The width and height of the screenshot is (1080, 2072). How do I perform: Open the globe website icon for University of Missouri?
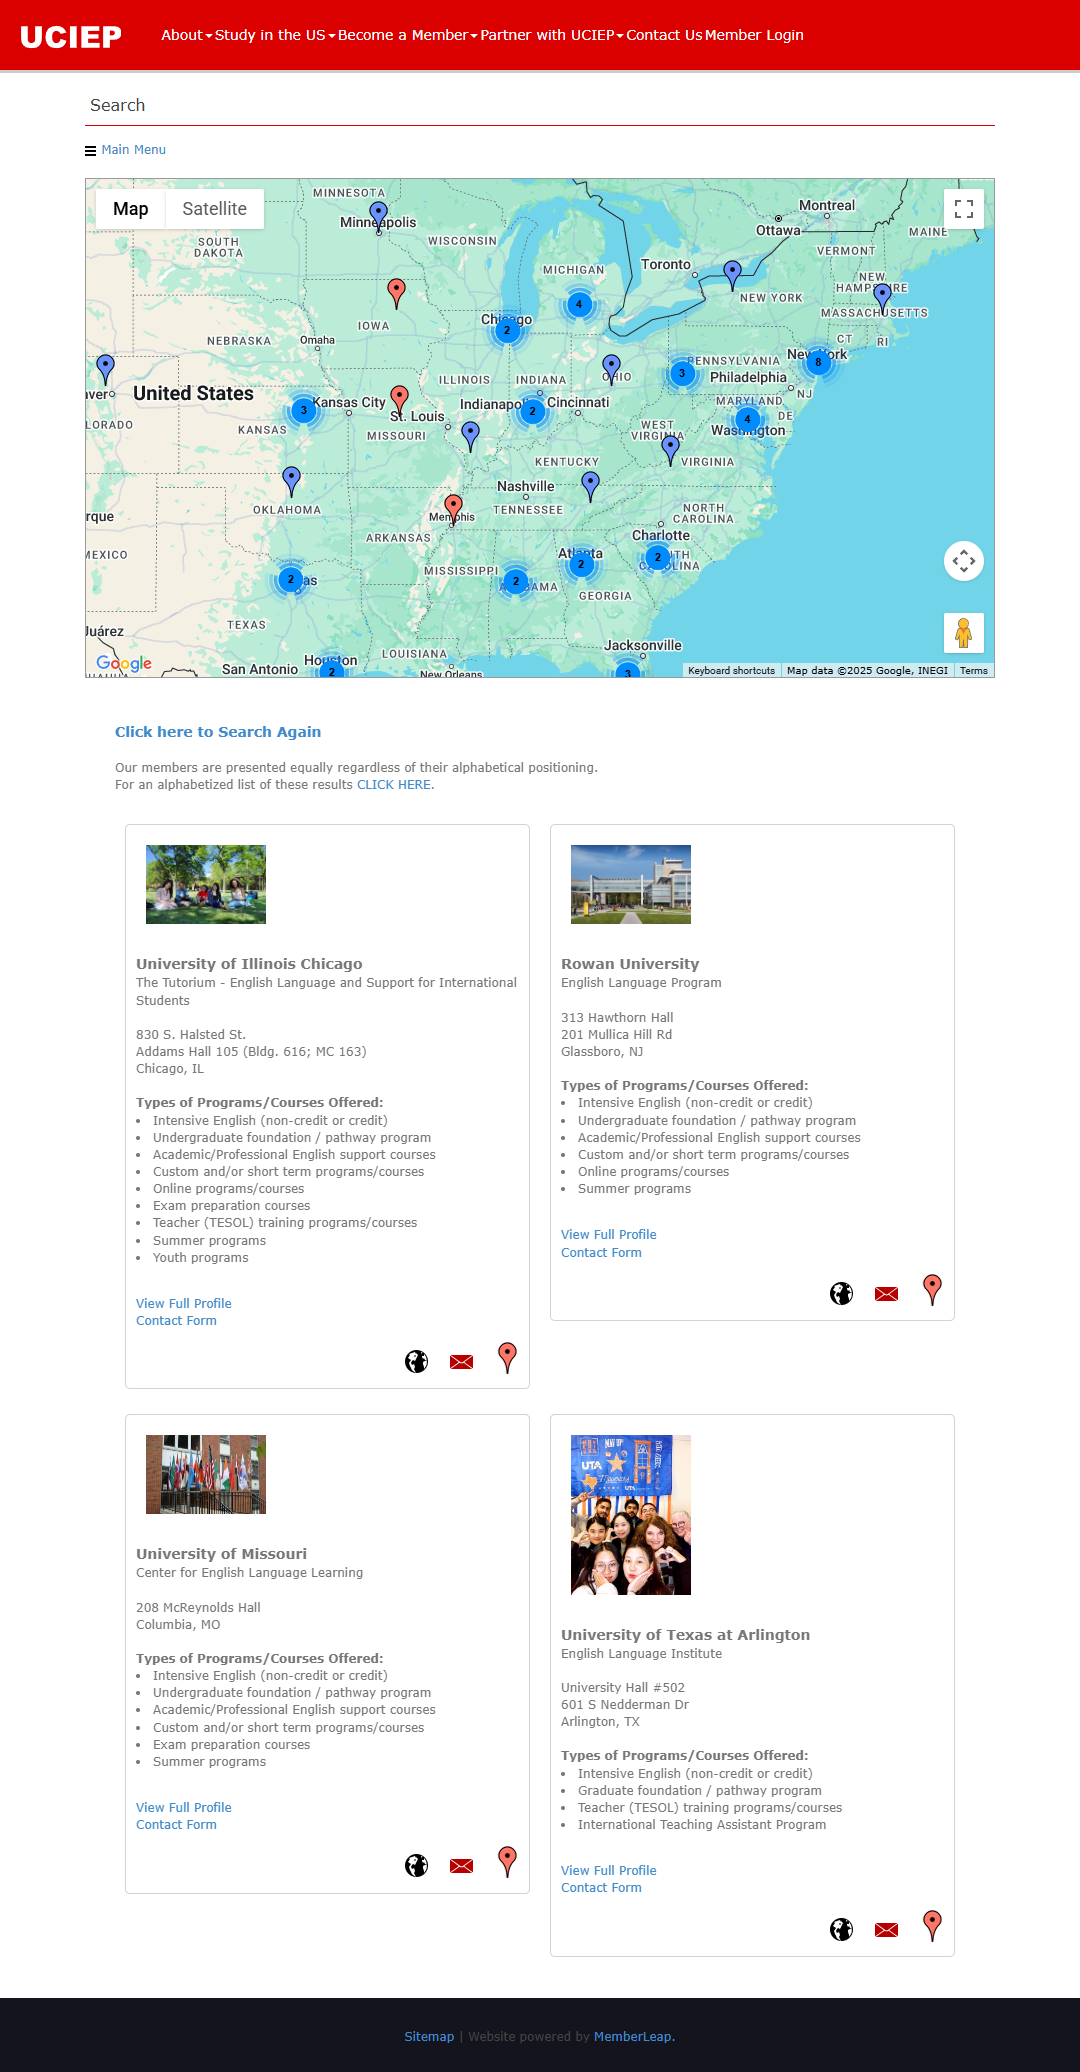pyautogui.click(x=416, y=1865)
